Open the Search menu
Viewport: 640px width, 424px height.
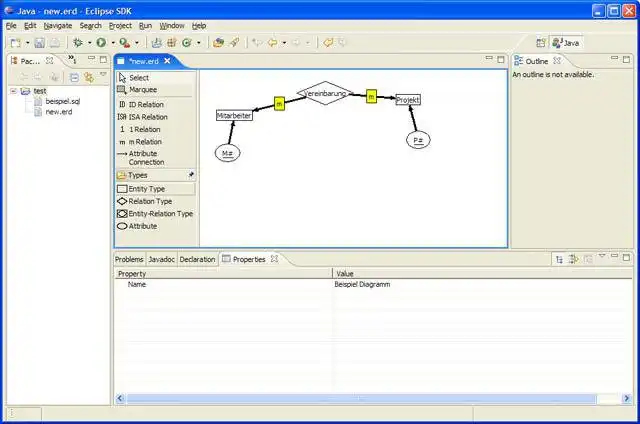point(90,26)
